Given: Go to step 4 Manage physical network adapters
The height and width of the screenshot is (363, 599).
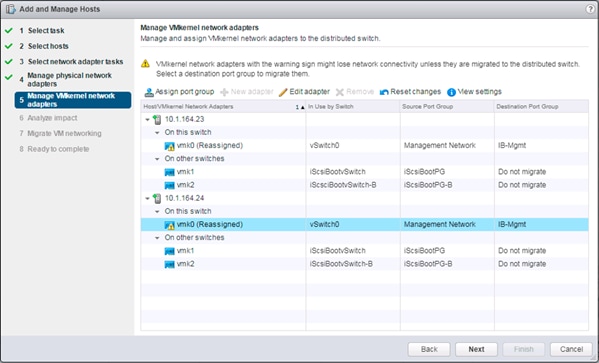Looking at the screenshot, I should (x=69, y=79).
